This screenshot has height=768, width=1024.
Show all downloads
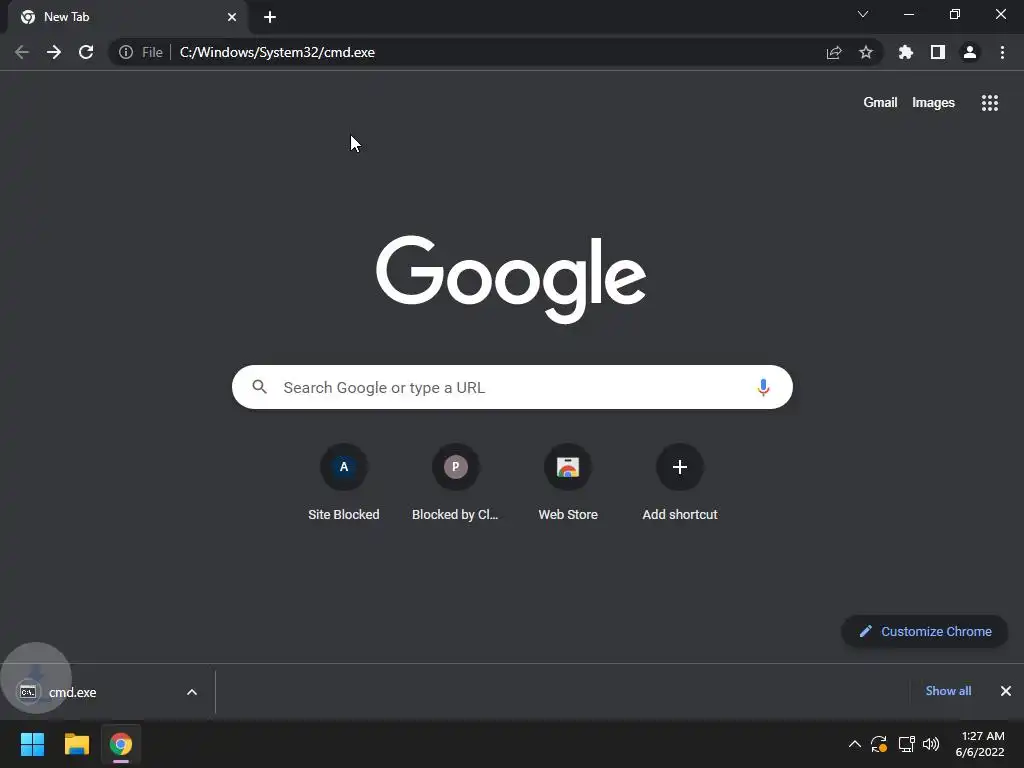click(x=948, y=691)
